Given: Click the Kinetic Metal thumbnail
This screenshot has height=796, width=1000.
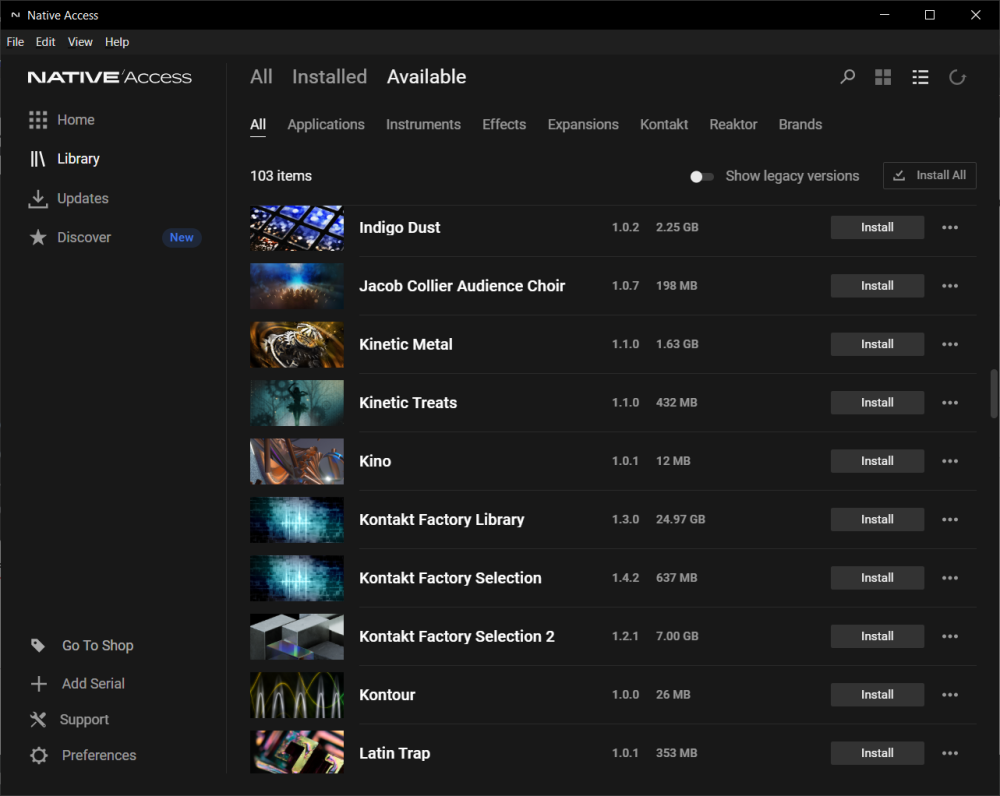Looking at the screenshot, I should tap(297, 344).
